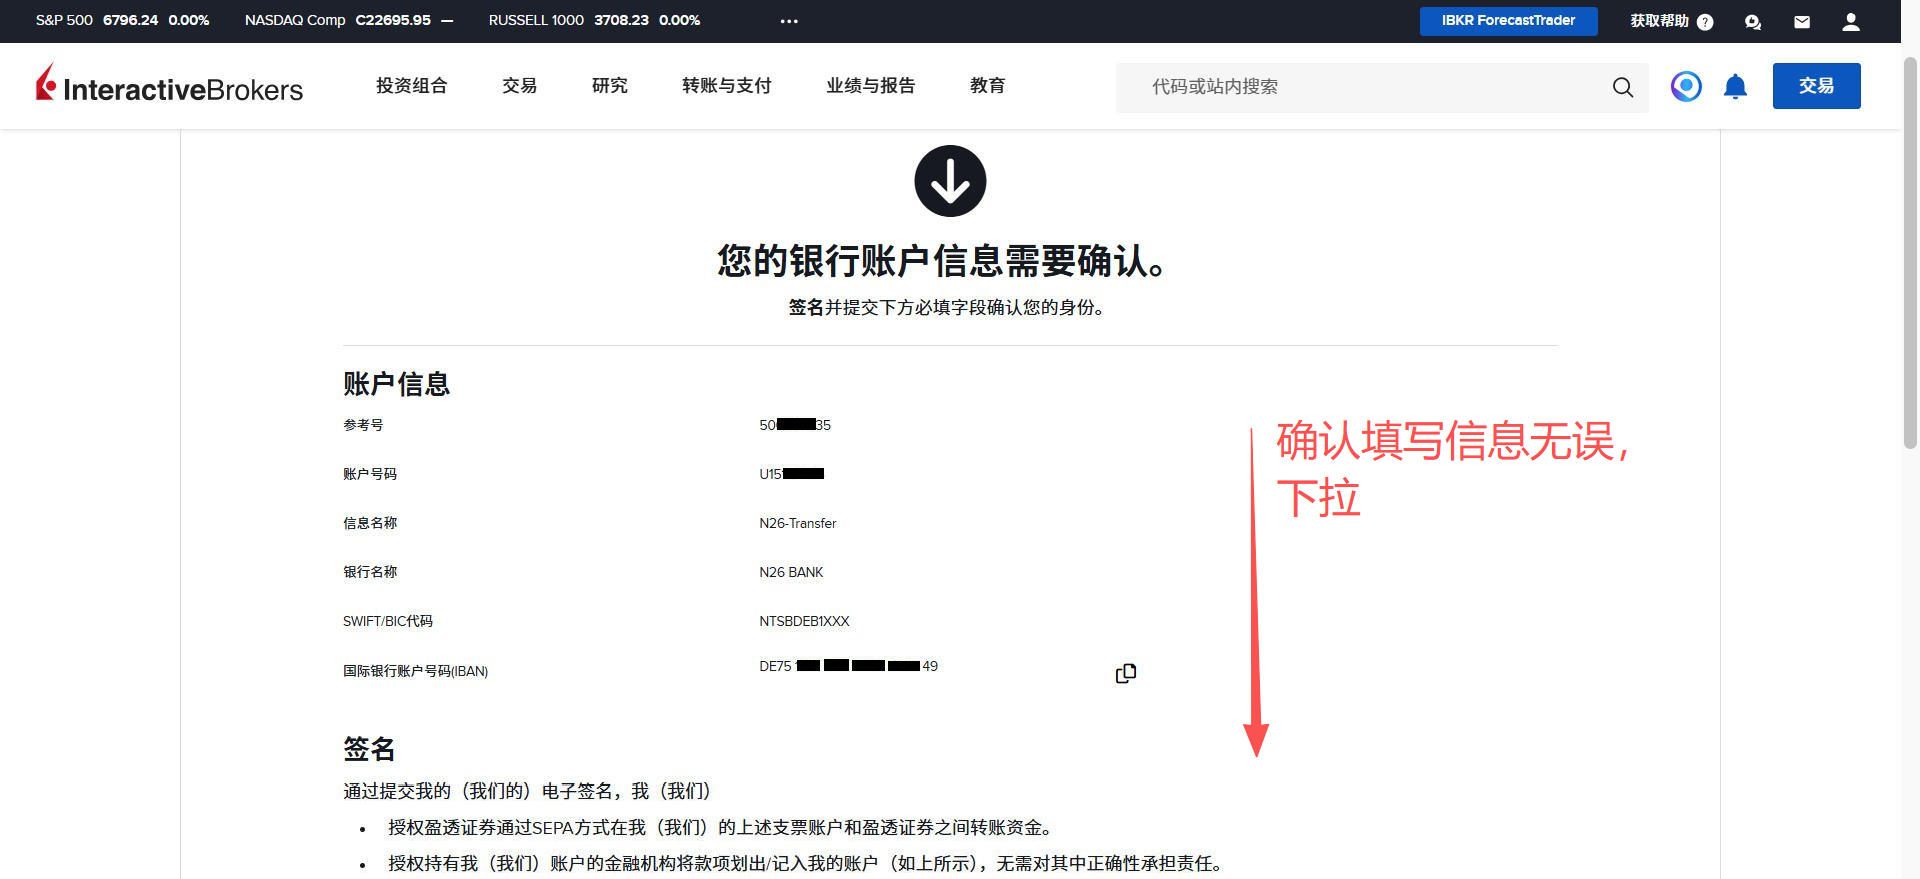Click the large down-arrow circle icon
The width and height of the screenshot is (1920, 879).
950,181
